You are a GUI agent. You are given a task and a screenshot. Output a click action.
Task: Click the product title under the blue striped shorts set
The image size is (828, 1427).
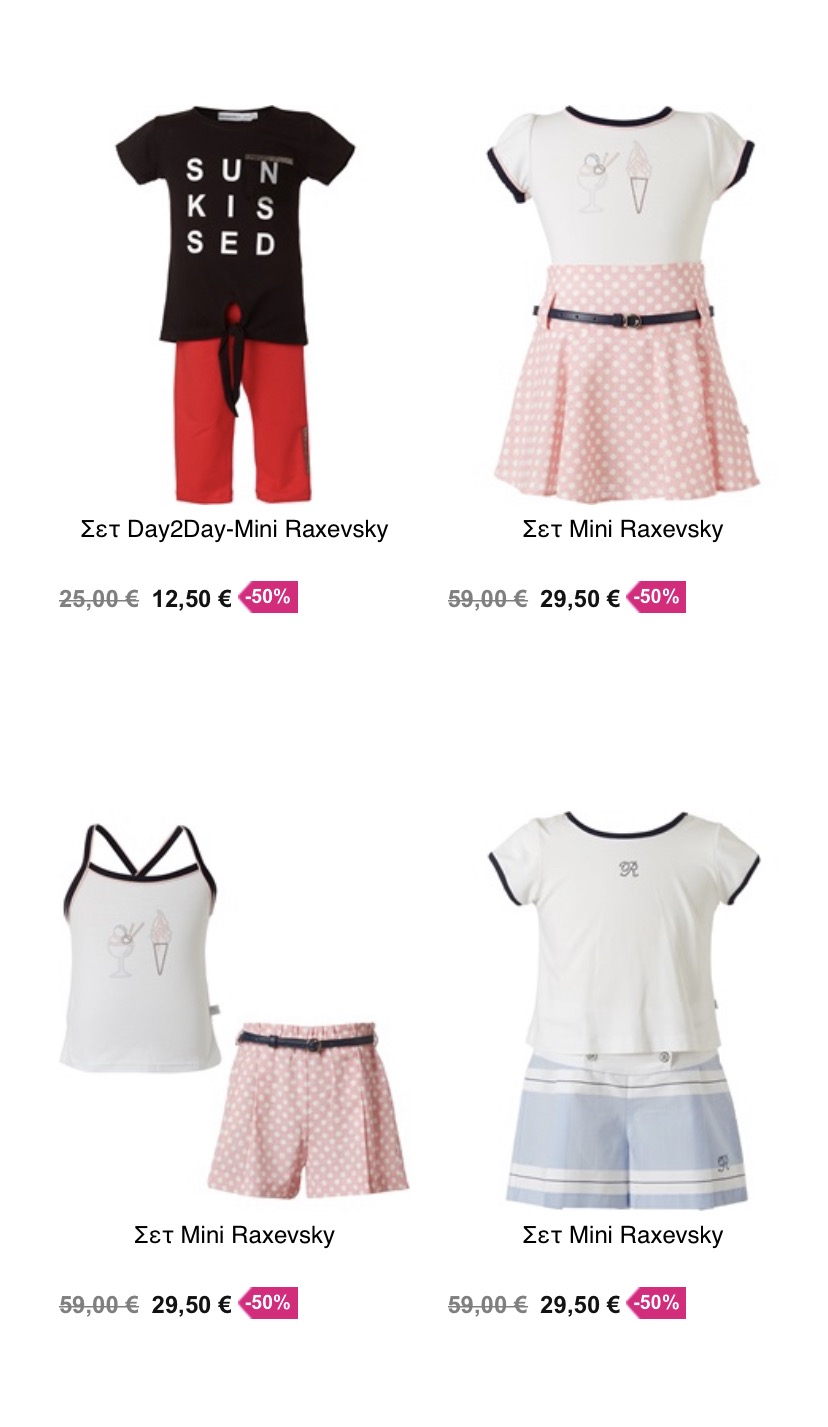tap(622, 1235)
